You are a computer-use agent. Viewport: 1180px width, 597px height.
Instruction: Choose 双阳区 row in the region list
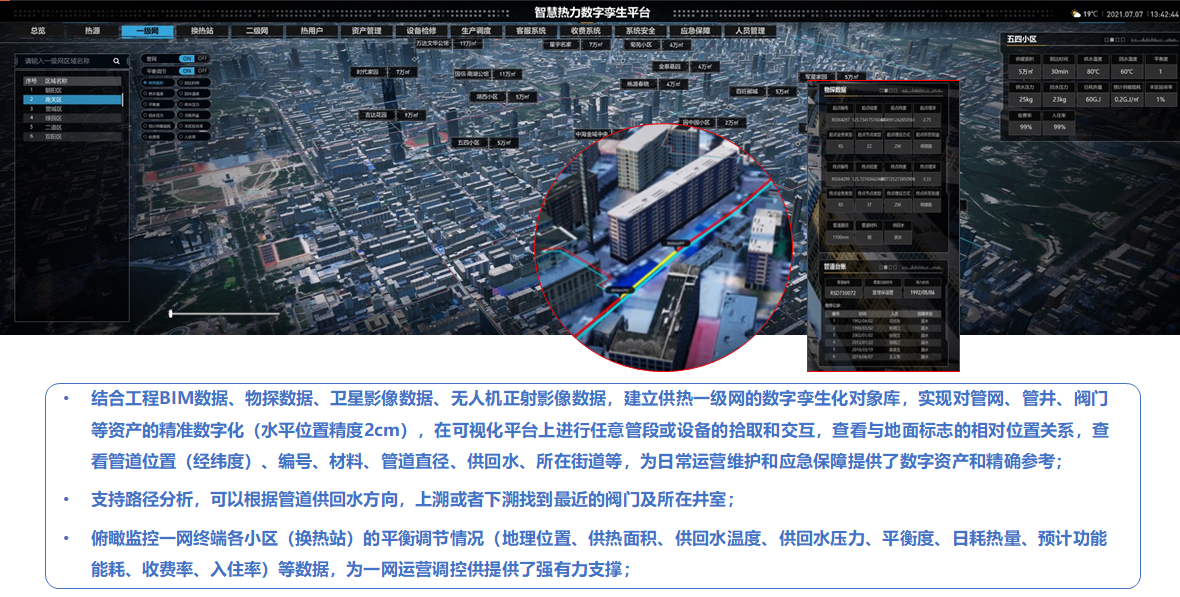coord(54,136)
